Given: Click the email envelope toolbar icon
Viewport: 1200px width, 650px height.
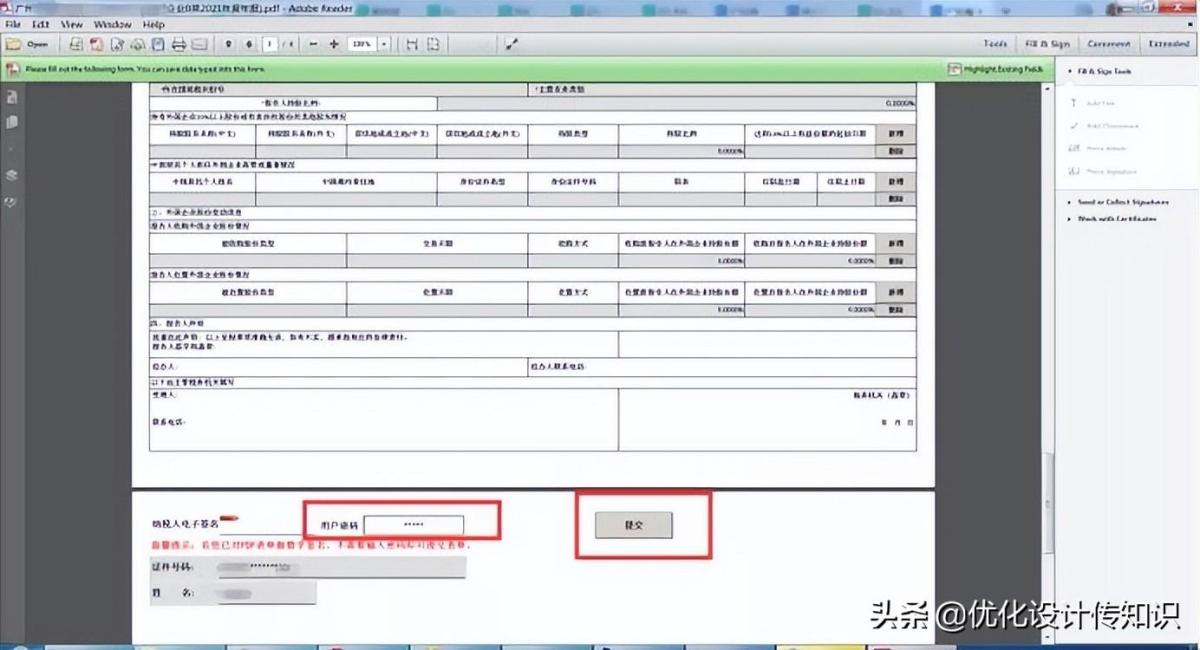Looking at the screenshot, I should tap(200, 44).
